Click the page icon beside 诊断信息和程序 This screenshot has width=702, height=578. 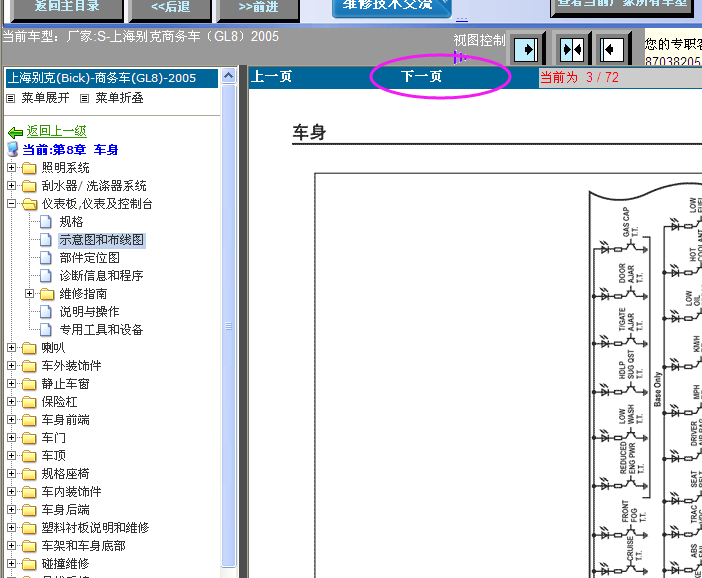point(46,275)
